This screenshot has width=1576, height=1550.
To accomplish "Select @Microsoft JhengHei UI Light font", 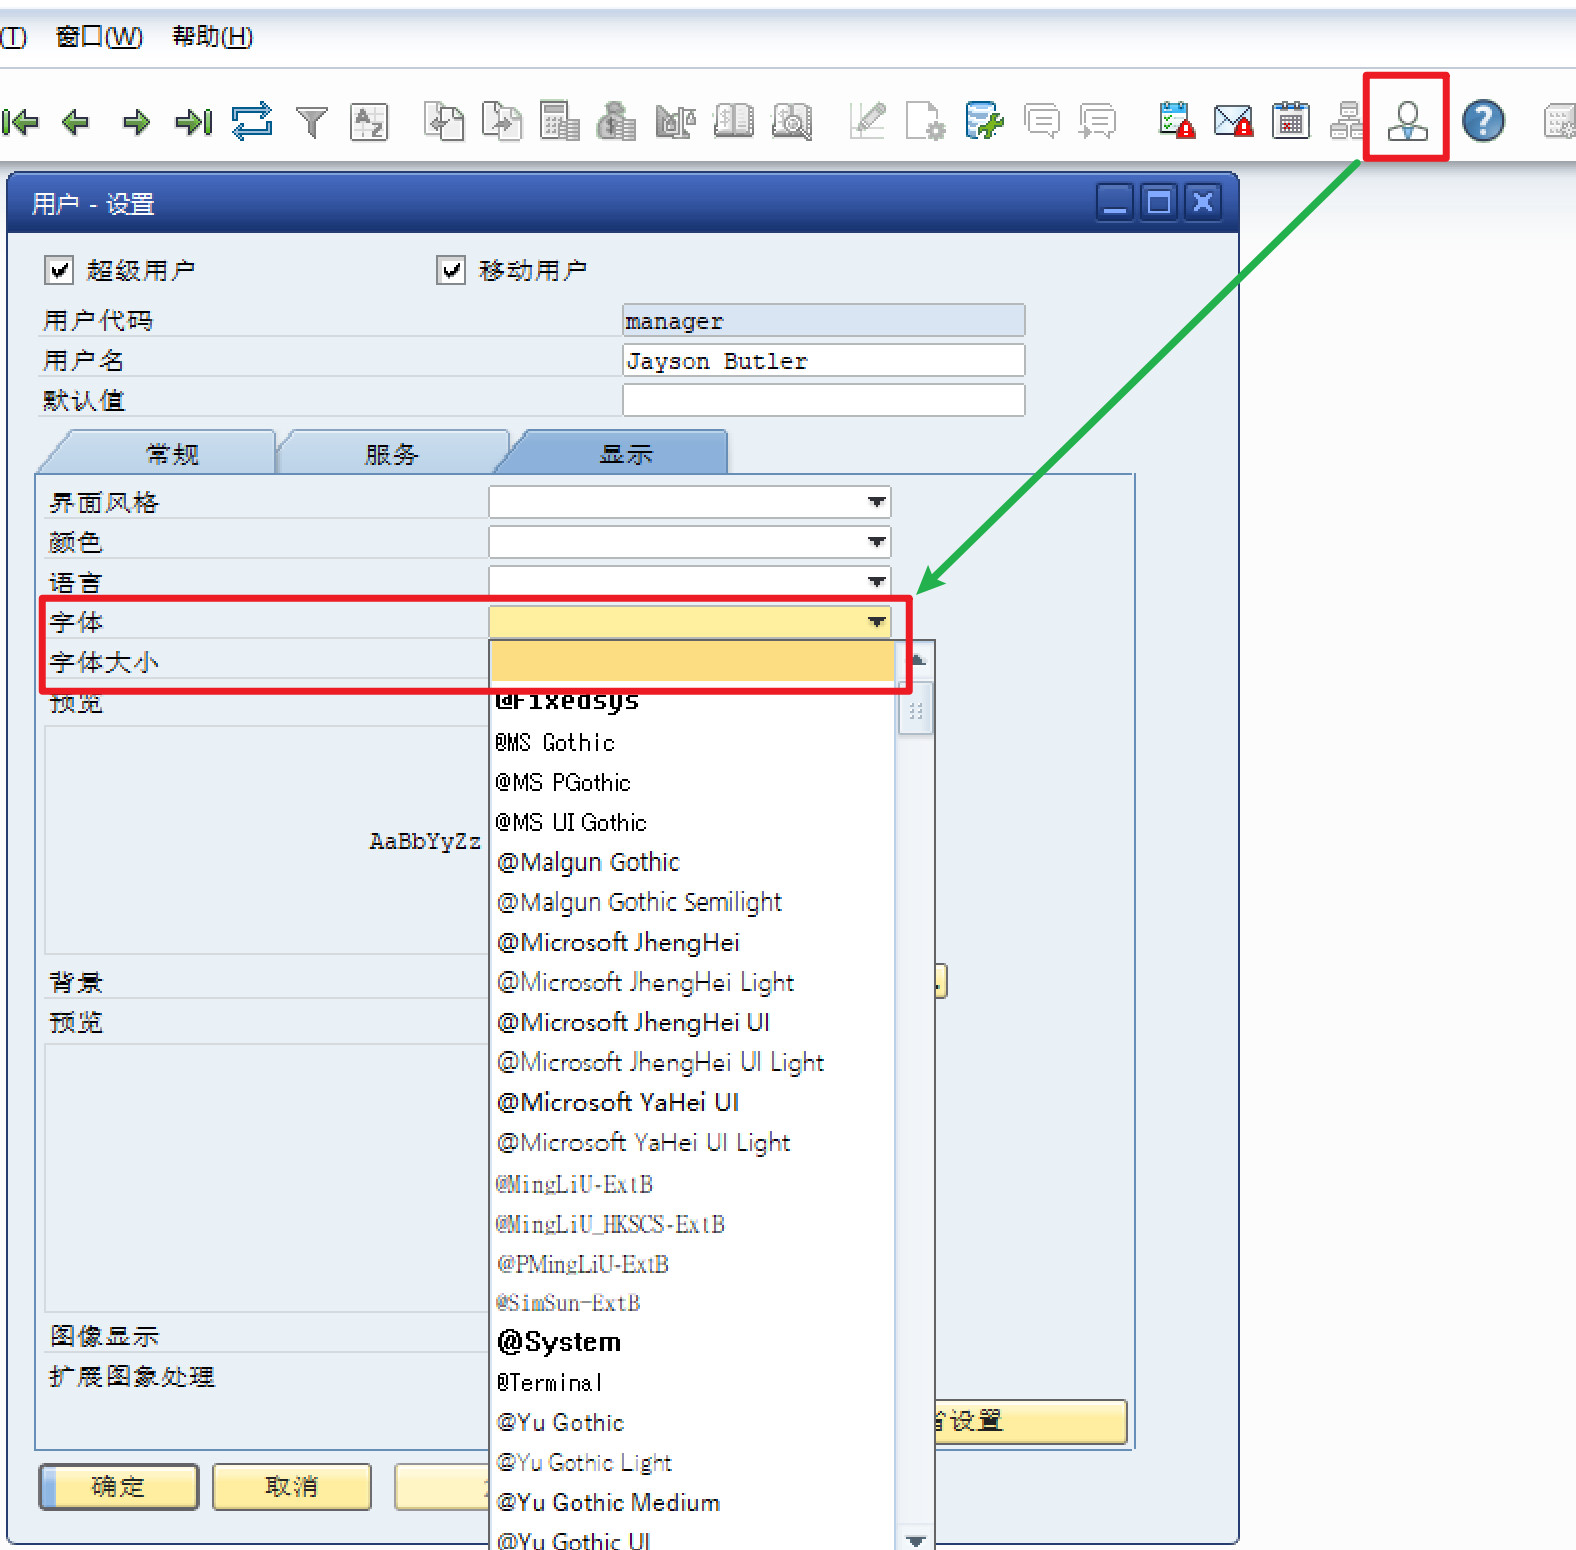I will coord(691,1062).
